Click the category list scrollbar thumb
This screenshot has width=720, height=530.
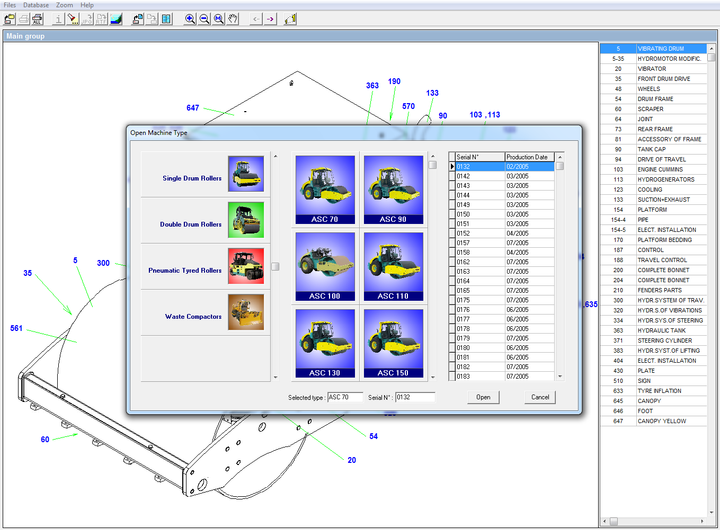coord(276,266)
